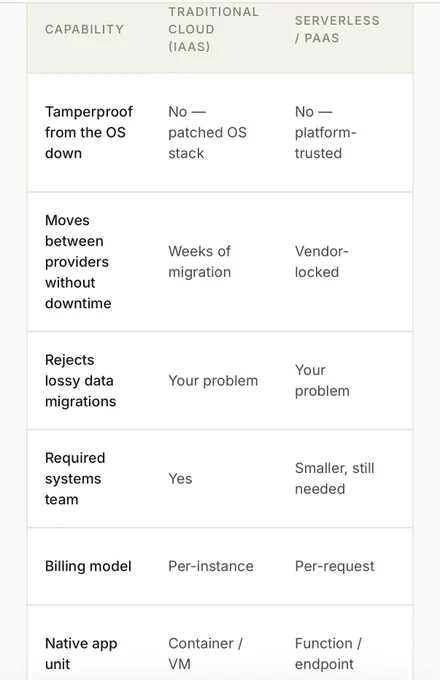Click the 'Function / endpoint' cell

(x=328, y=654)
